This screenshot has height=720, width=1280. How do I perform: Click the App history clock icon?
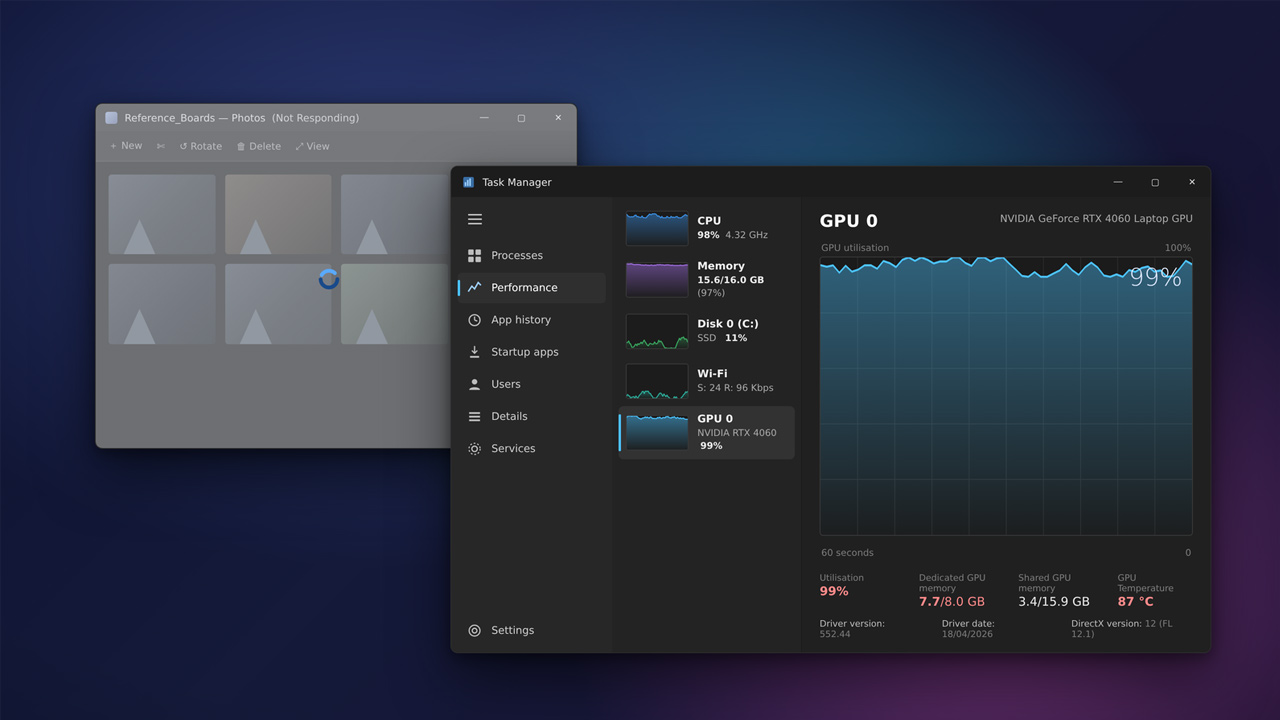tap(474, 320)
